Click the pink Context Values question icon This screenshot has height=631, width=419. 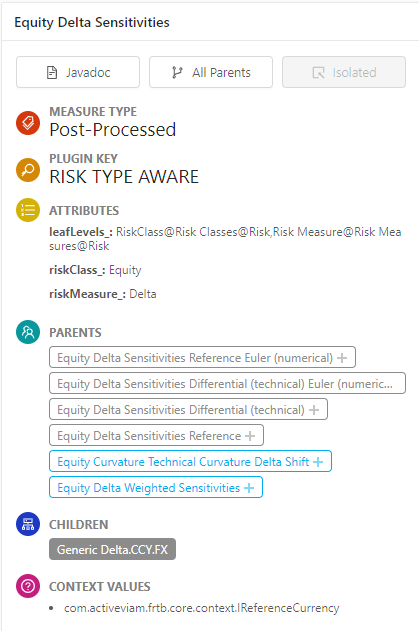(28, 586)
